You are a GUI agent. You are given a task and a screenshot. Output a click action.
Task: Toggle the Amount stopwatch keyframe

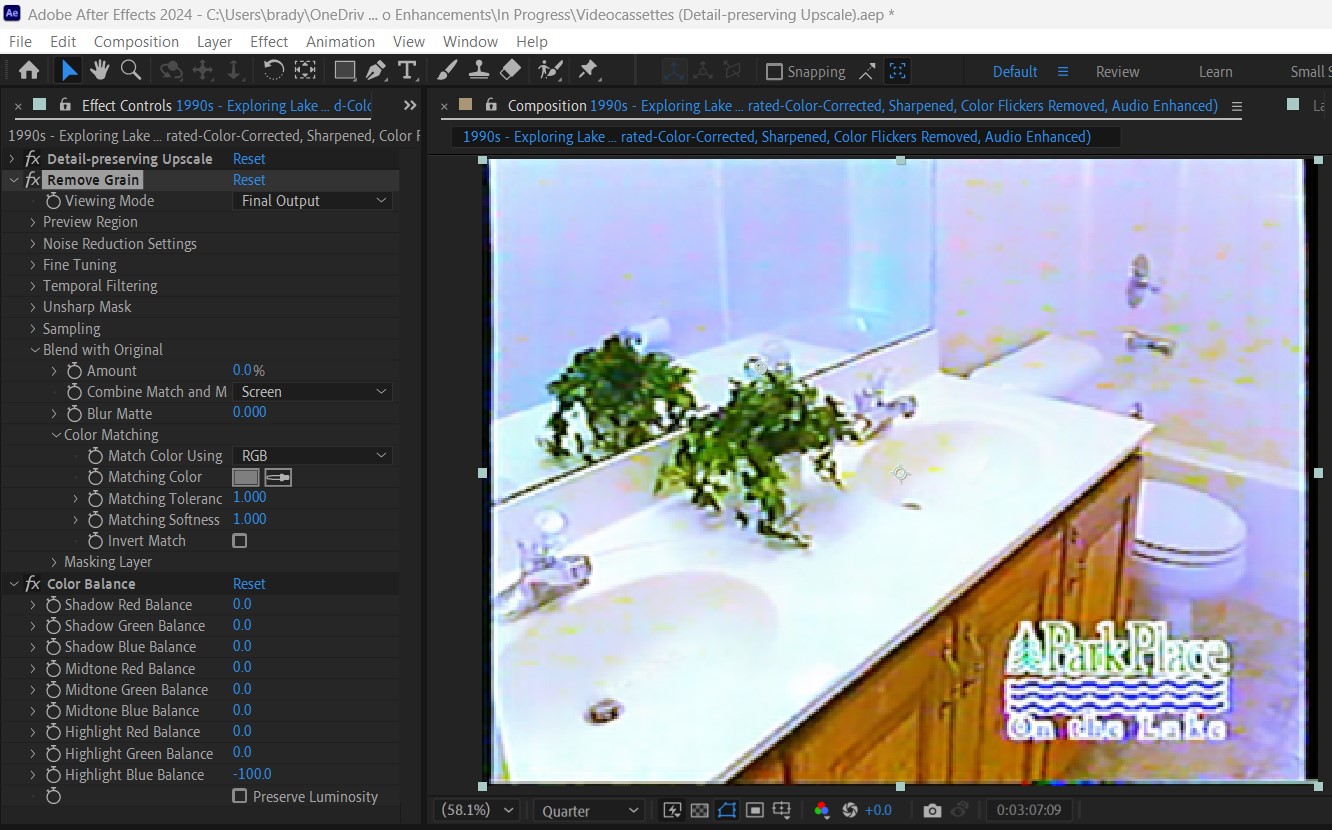coord(74,371)
